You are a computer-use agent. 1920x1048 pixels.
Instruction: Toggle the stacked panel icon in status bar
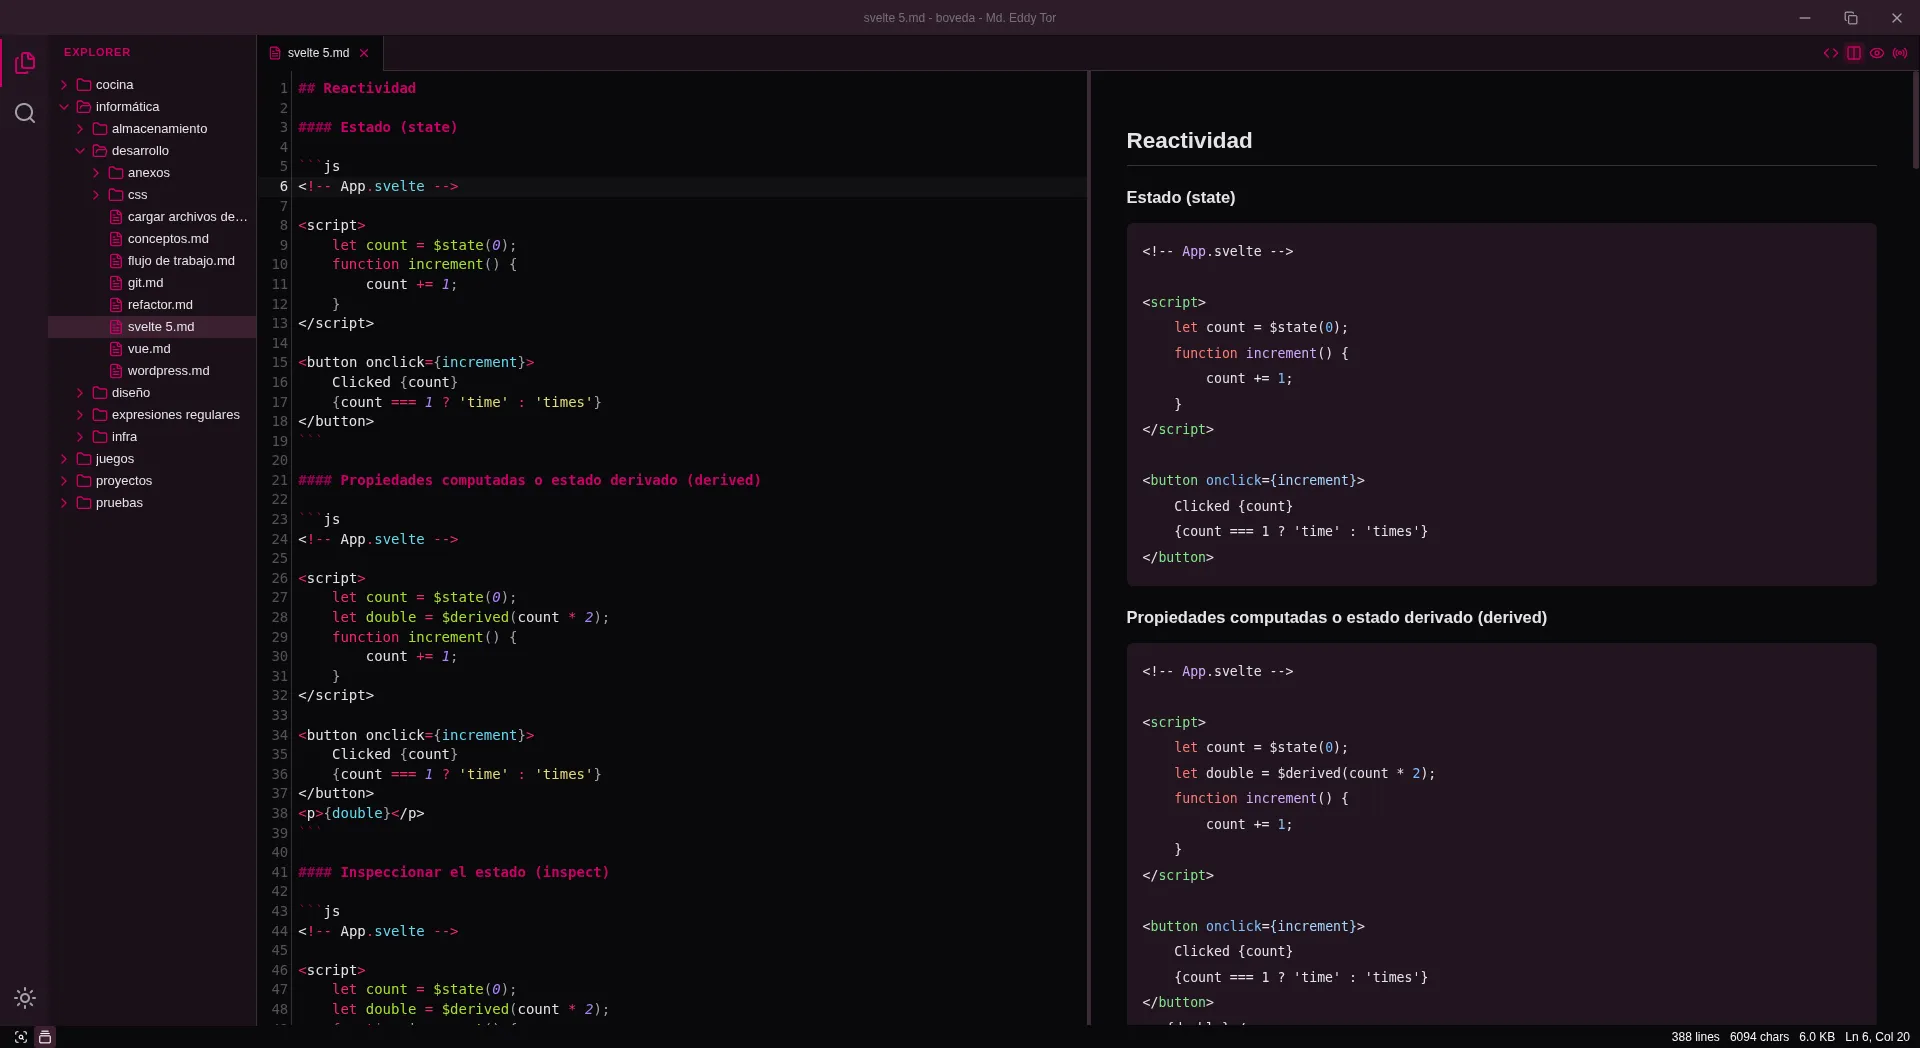coord(45,1037)
